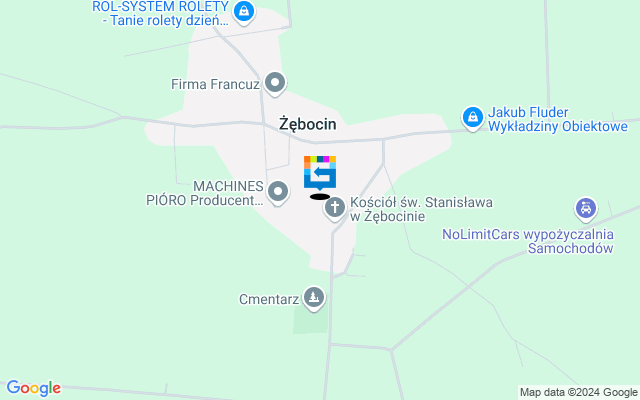This screenshot has width=640, height=400.
Task: Click the black shadow under the blue marker
Action: [x=320, y=197]
